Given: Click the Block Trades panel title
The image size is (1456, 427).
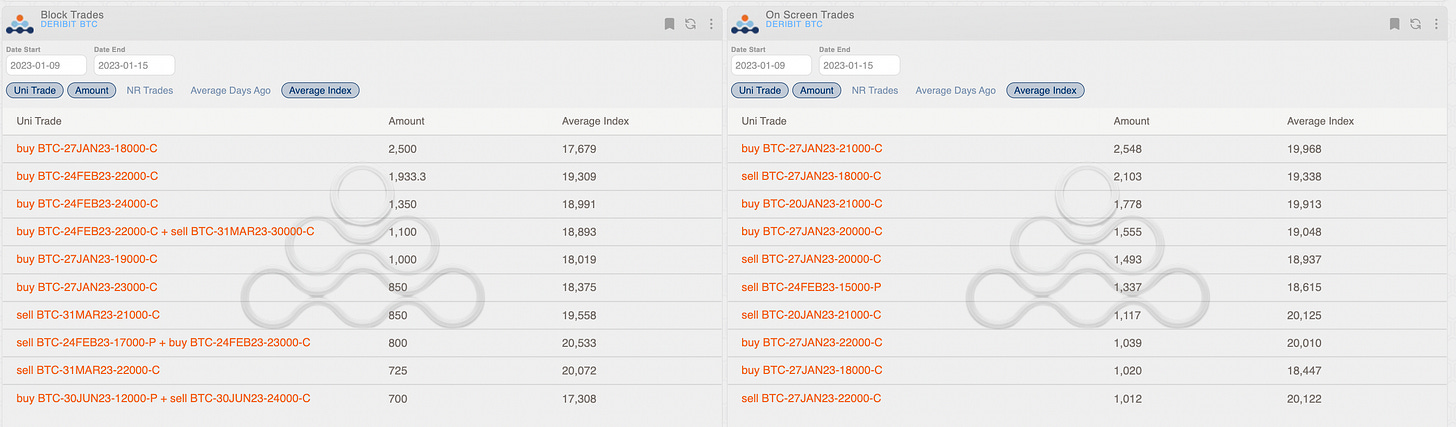Looking at the screenshot, I should 72,15.
